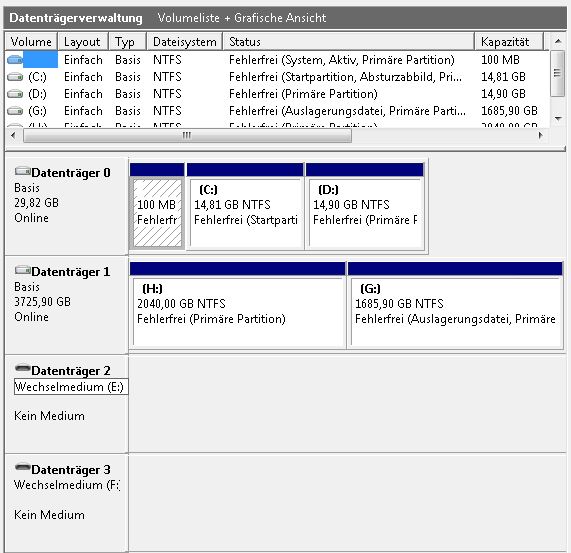571x553 pixels.
Task: Click the (D:) volume name in list
Action: point(38,94)
